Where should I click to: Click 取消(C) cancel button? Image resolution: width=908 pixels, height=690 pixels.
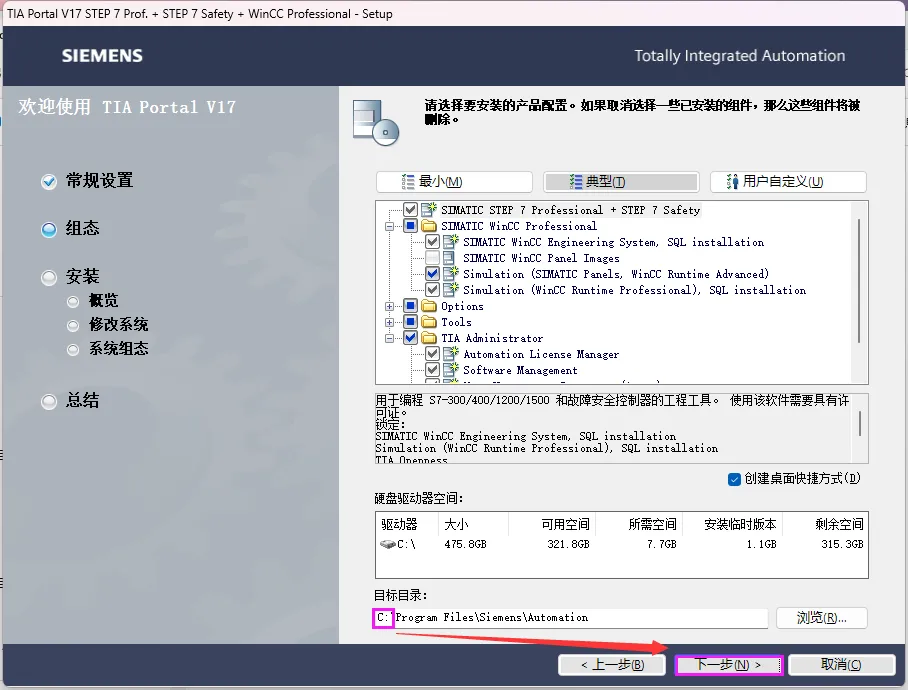pos(841,665)
